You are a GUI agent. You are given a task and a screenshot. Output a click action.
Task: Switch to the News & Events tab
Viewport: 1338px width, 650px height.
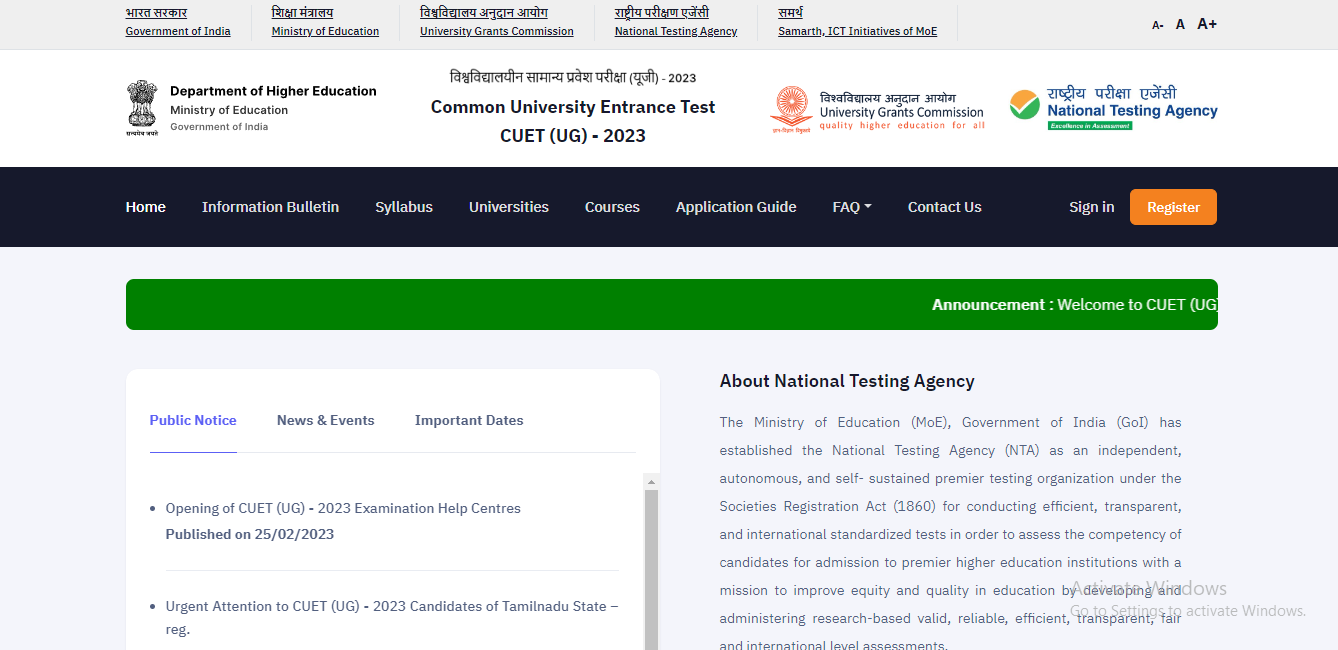pyautogui.click(x=326, y=420)
